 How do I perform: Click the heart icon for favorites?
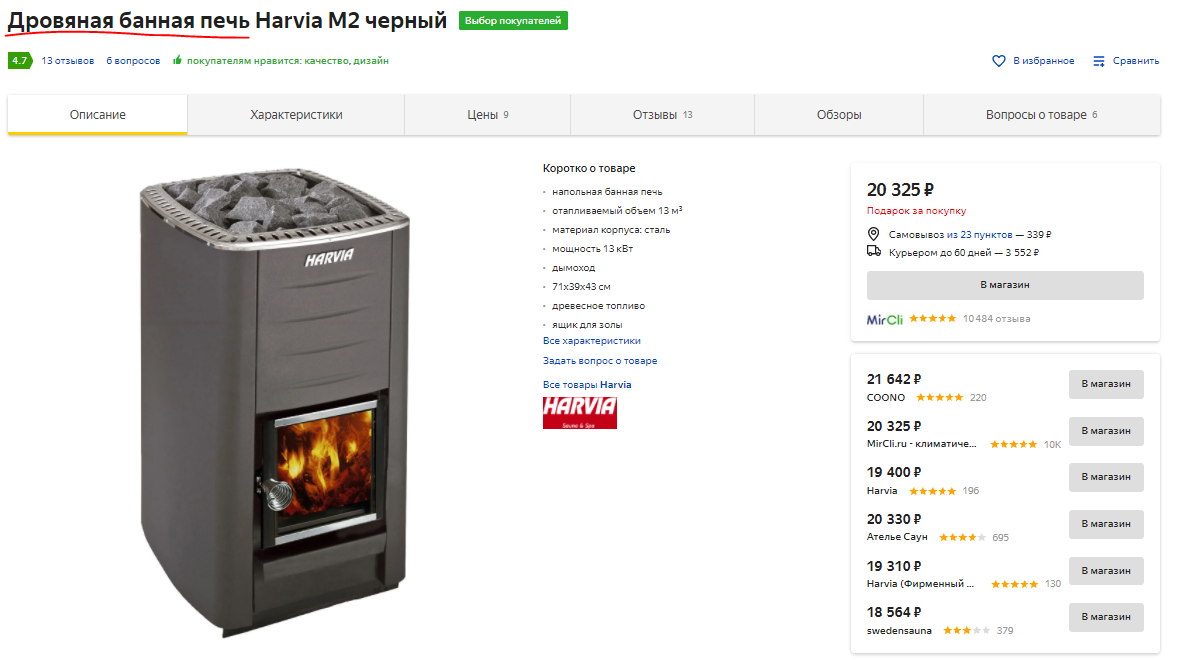coord(999,61)
